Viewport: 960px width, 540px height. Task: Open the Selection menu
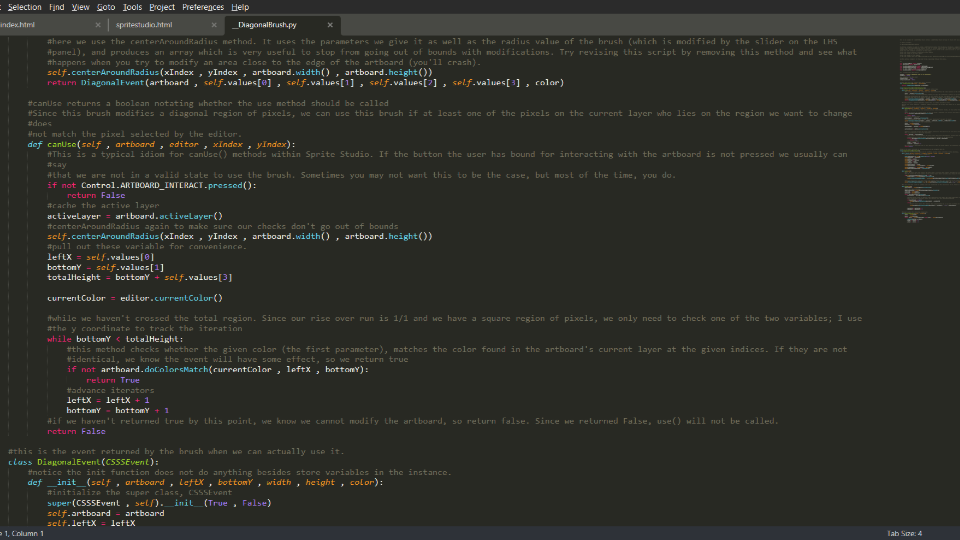click(25, 7)
